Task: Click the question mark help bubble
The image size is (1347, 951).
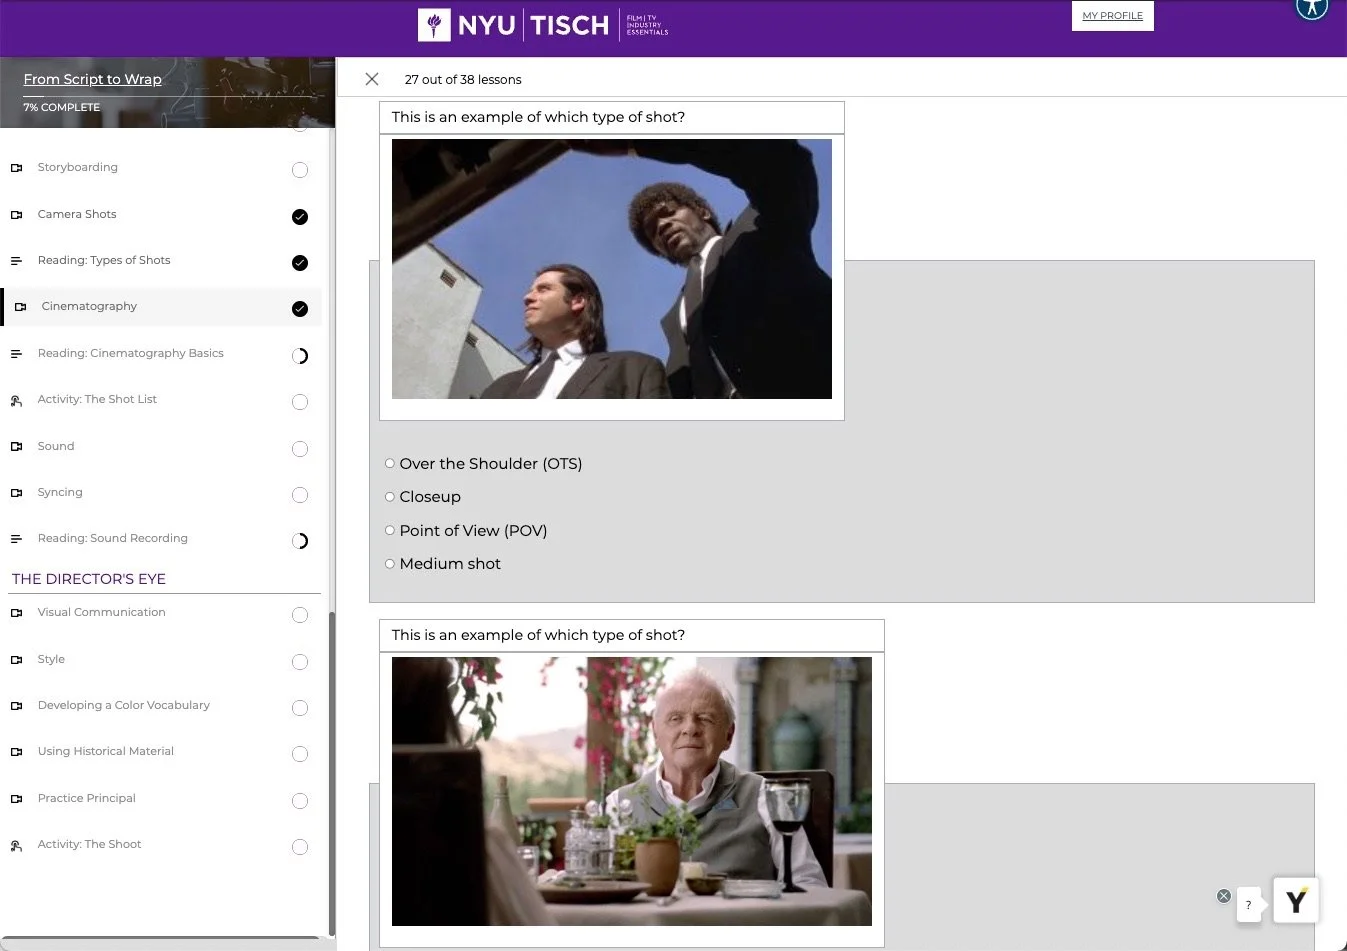Action: (1248, 905)
